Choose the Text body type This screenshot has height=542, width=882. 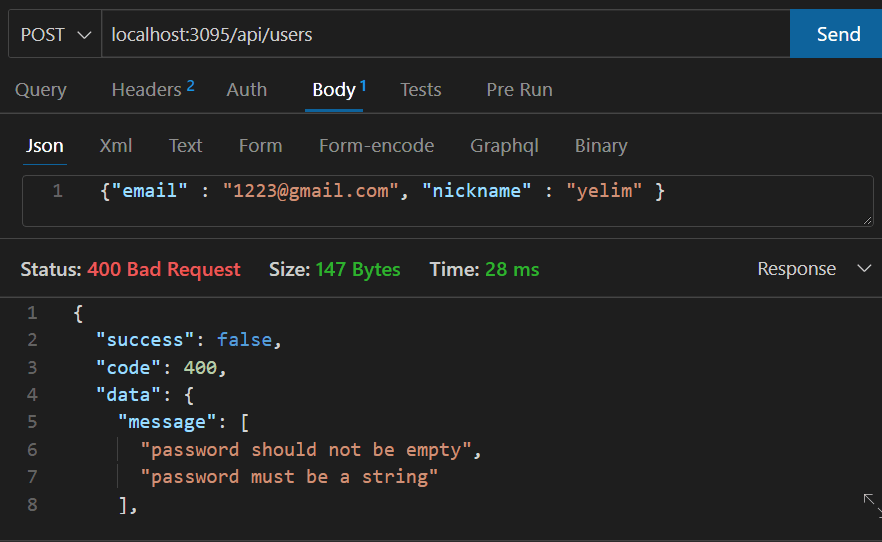pos(185,146)
